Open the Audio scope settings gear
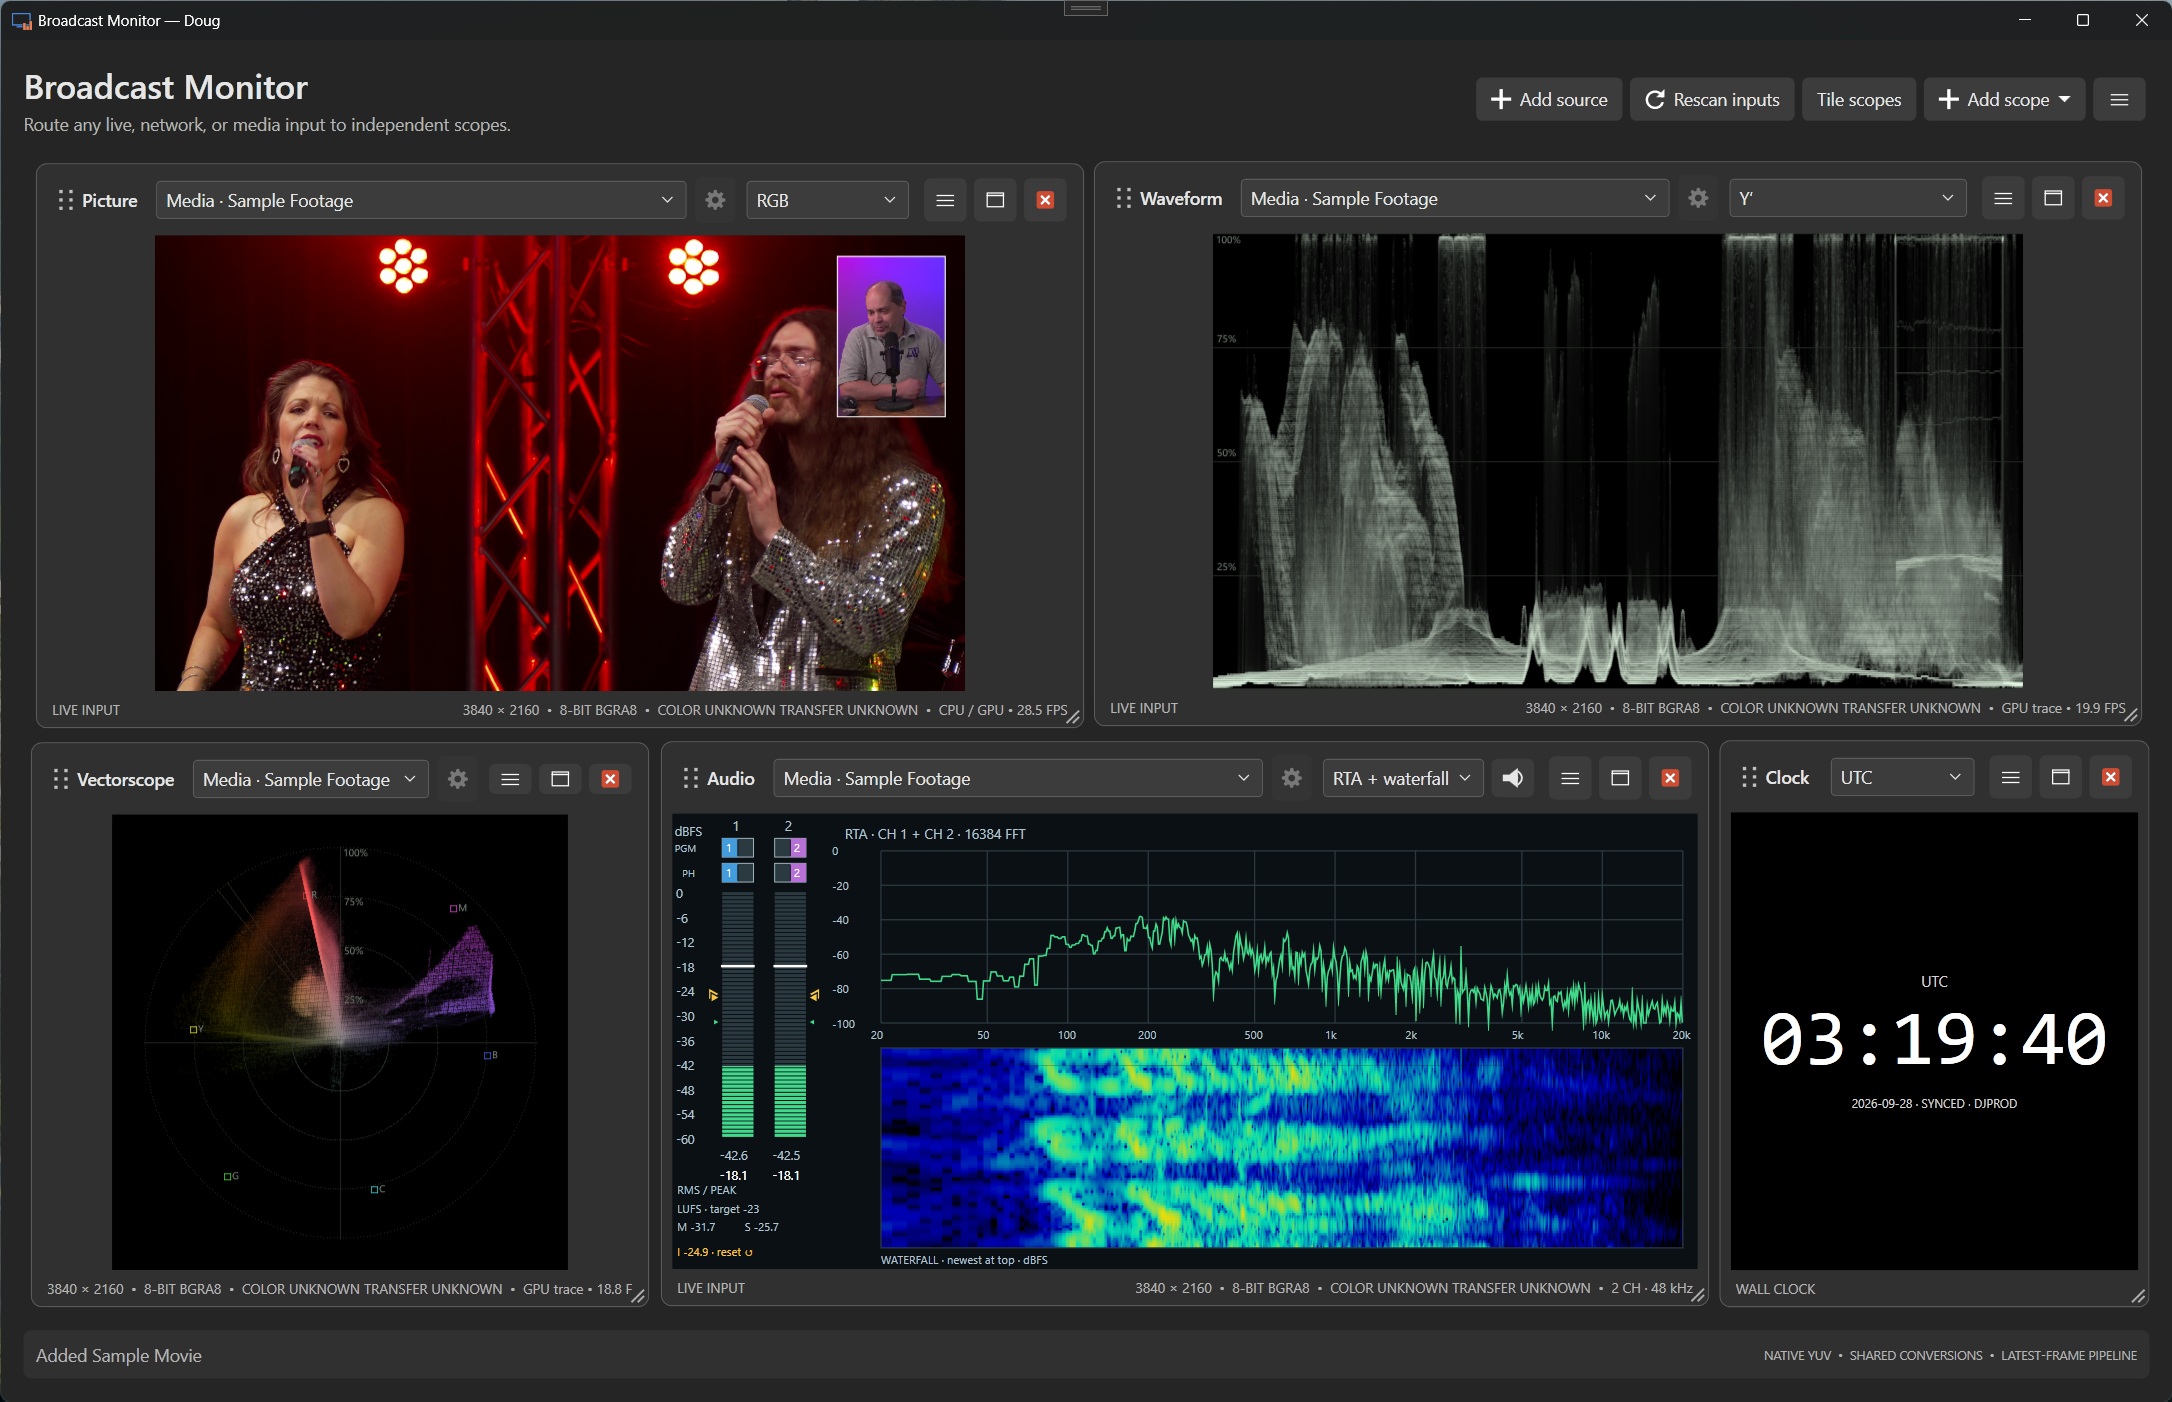 (1292, 778)
